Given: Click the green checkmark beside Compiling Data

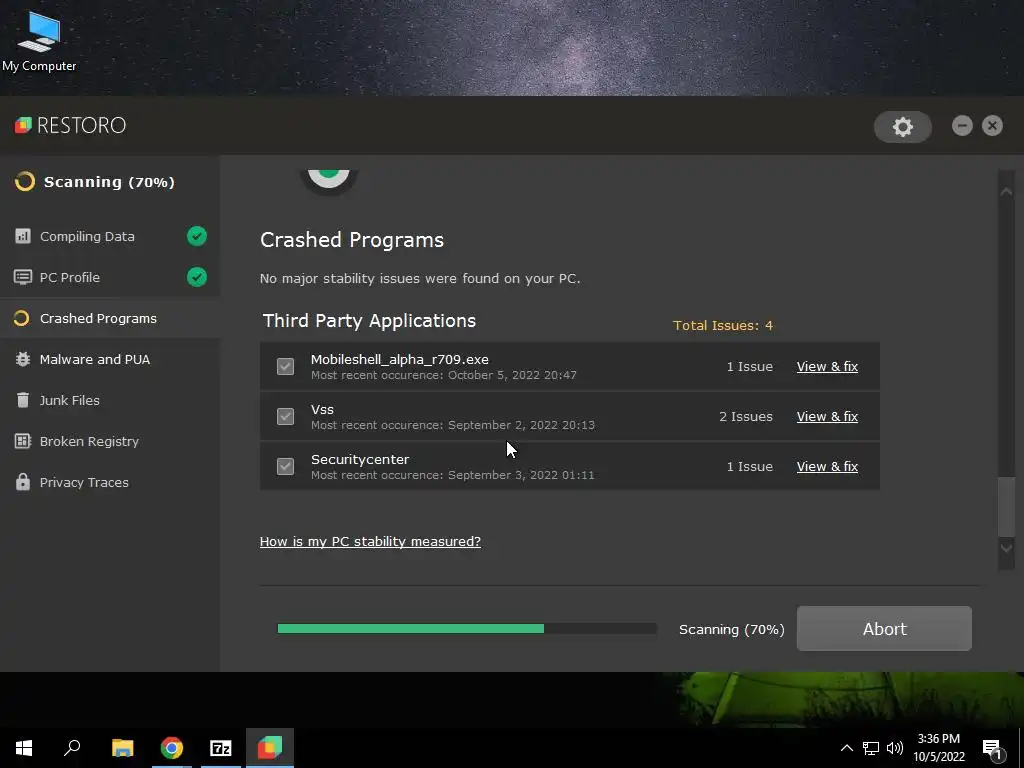Looking at the screenshot, I should [x=197, y=236].
